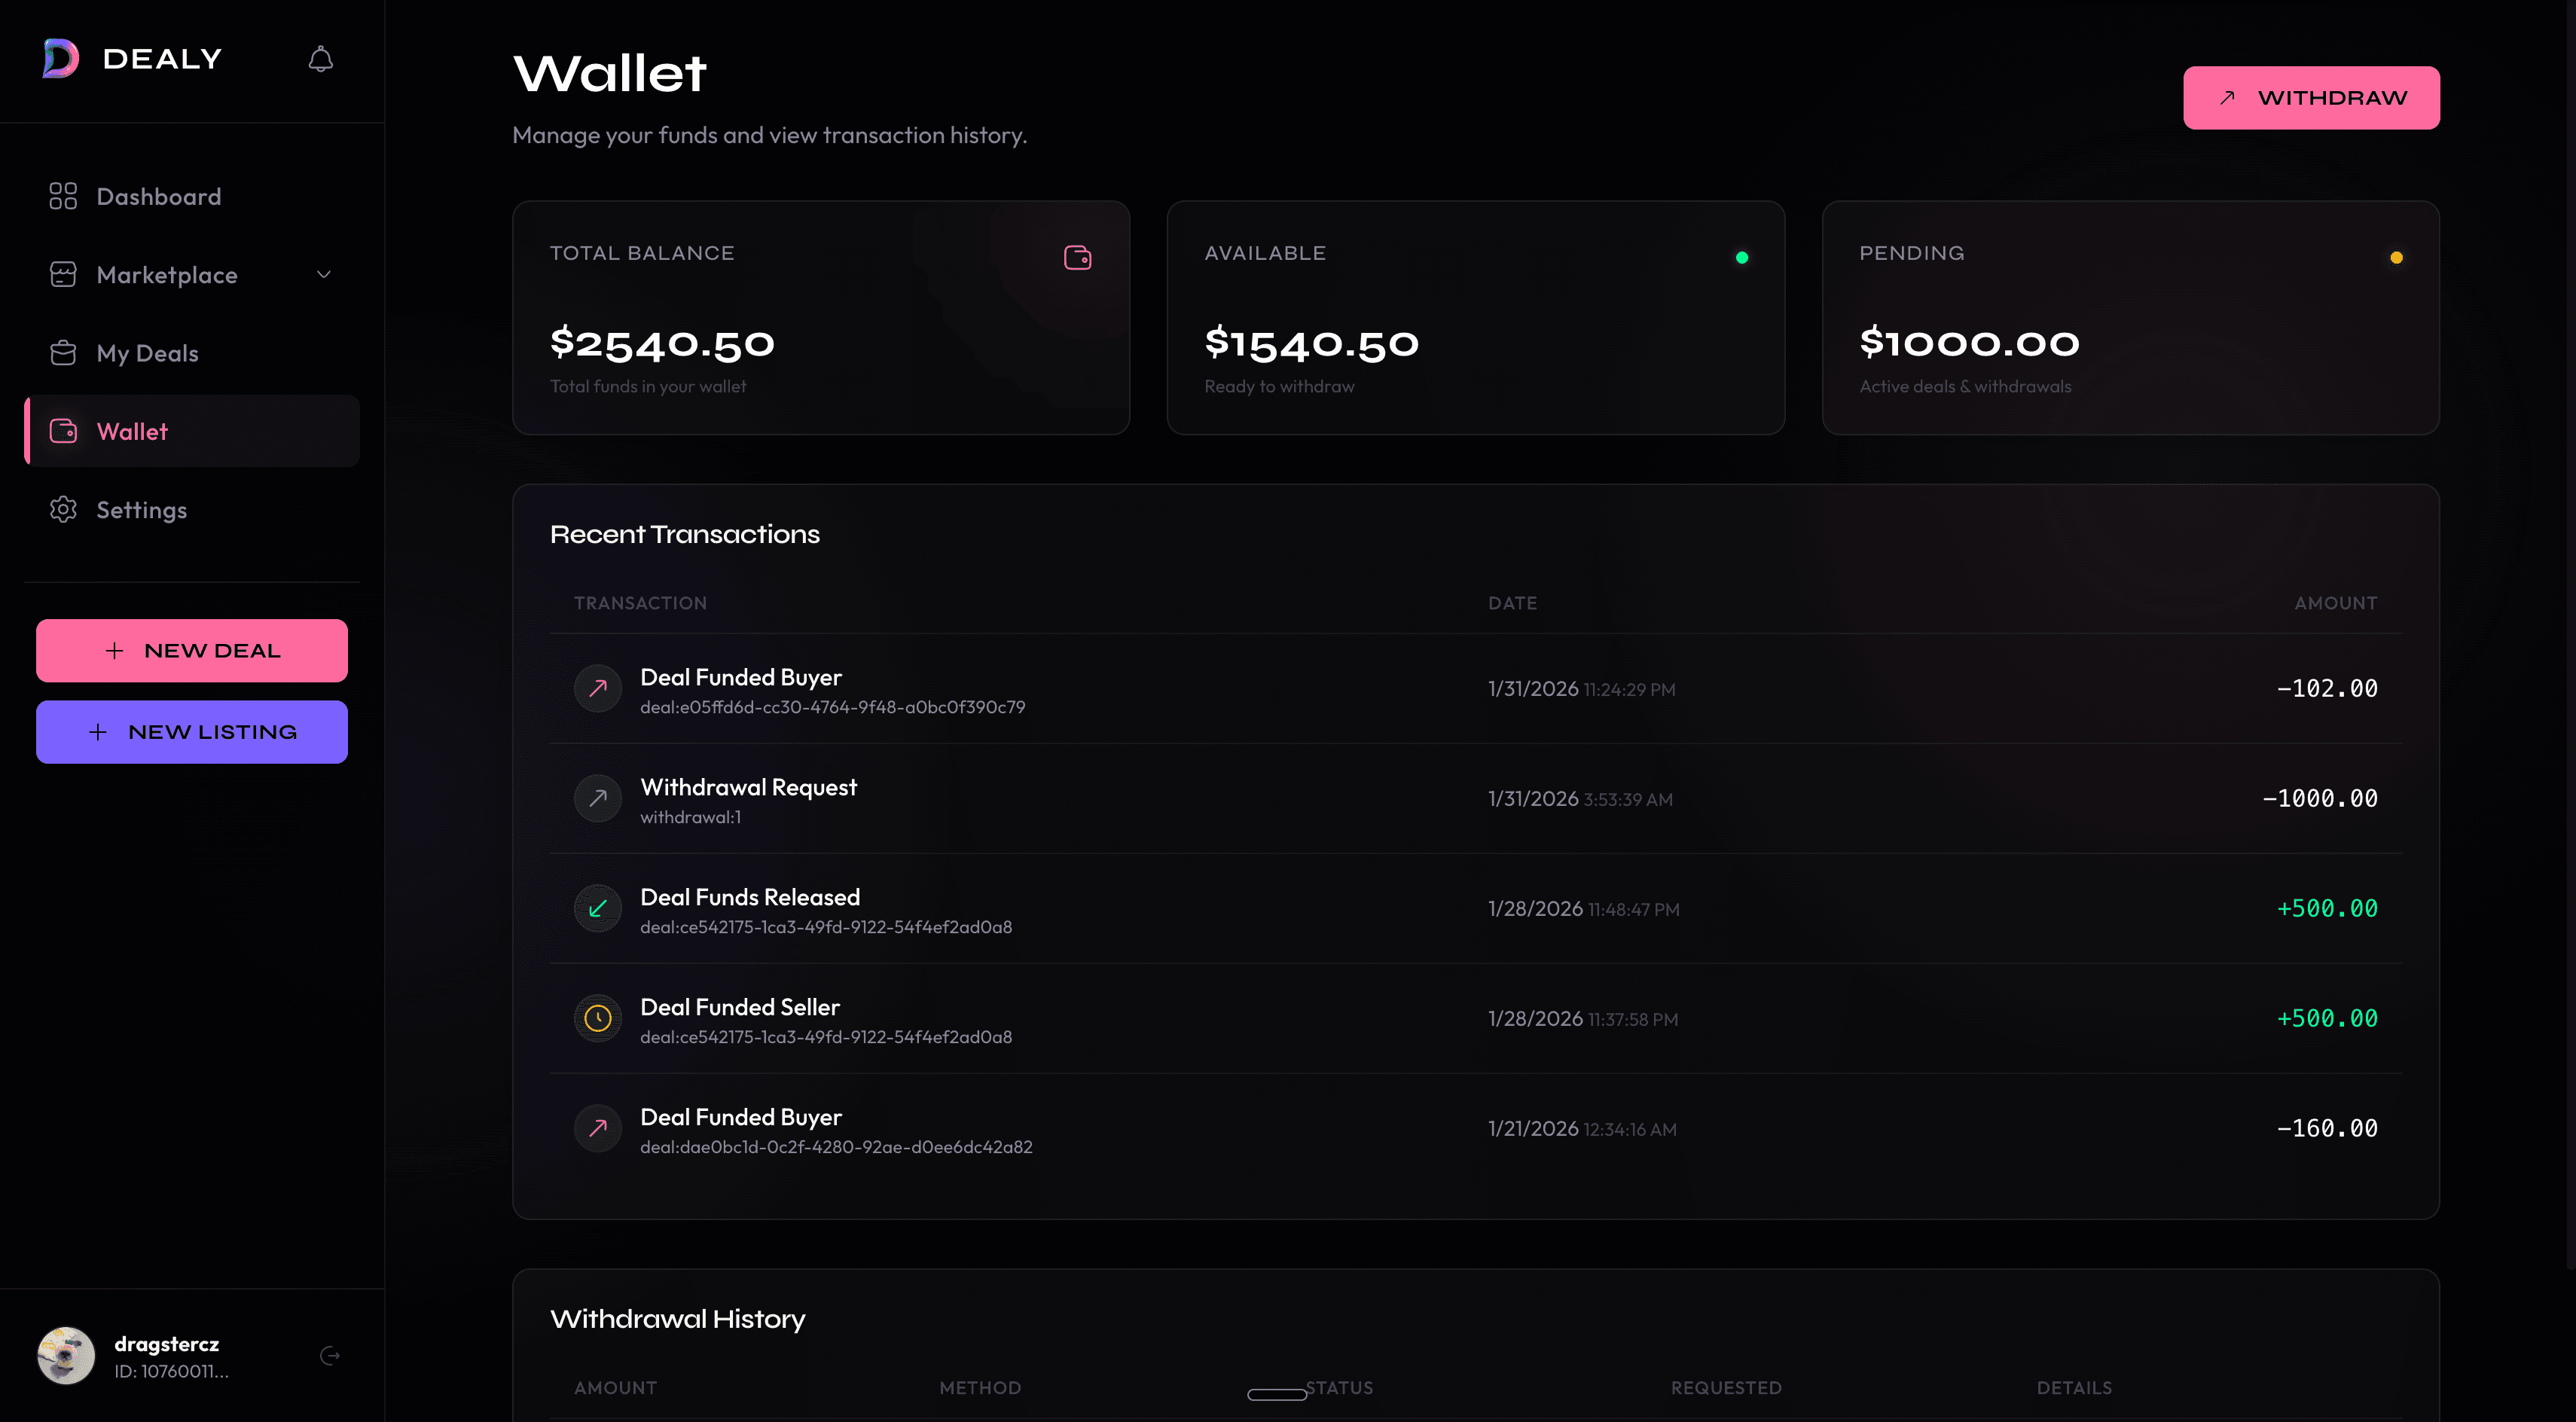Click the notification bell icon
Image resolution: width=2576 pixels, height=1422 pixels.
[320, 58]
